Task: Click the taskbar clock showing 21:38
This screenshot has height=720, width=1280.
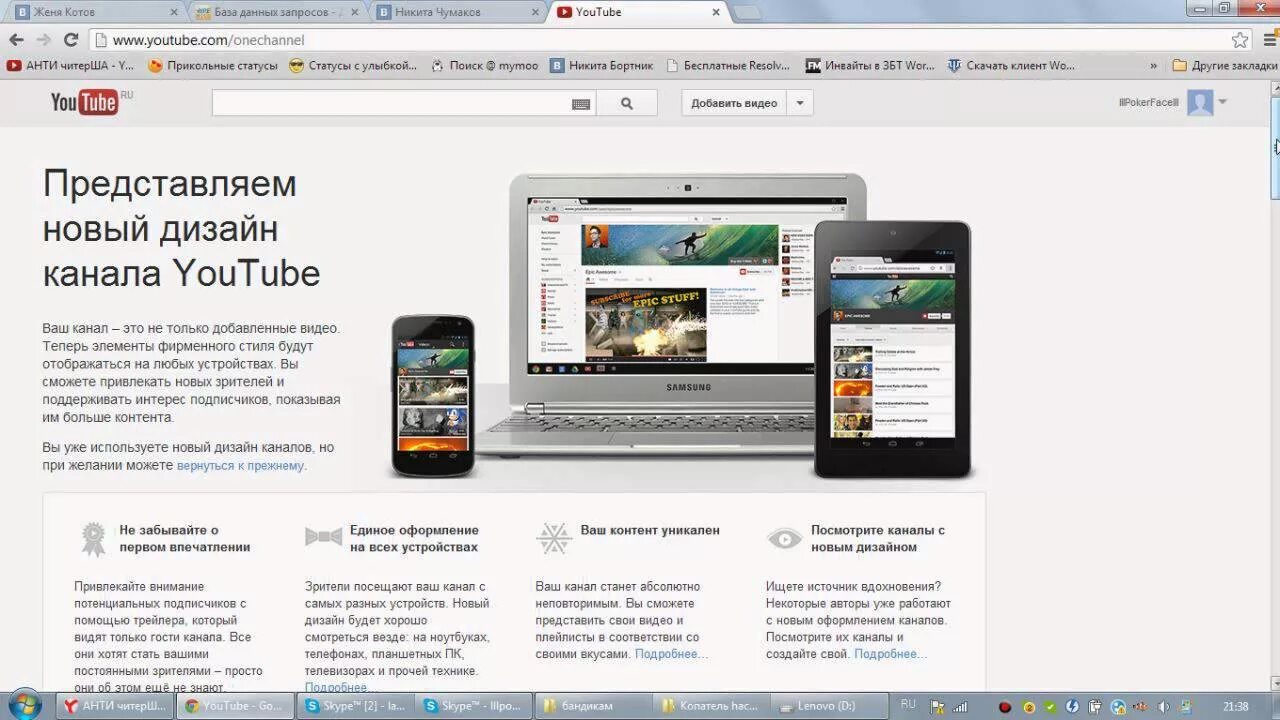Action: 1235,707
